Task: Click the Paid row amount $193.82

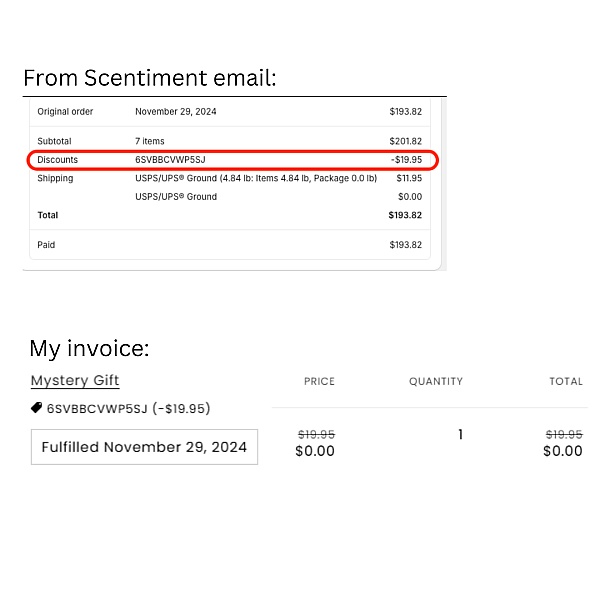Action: tap(406, 245)
